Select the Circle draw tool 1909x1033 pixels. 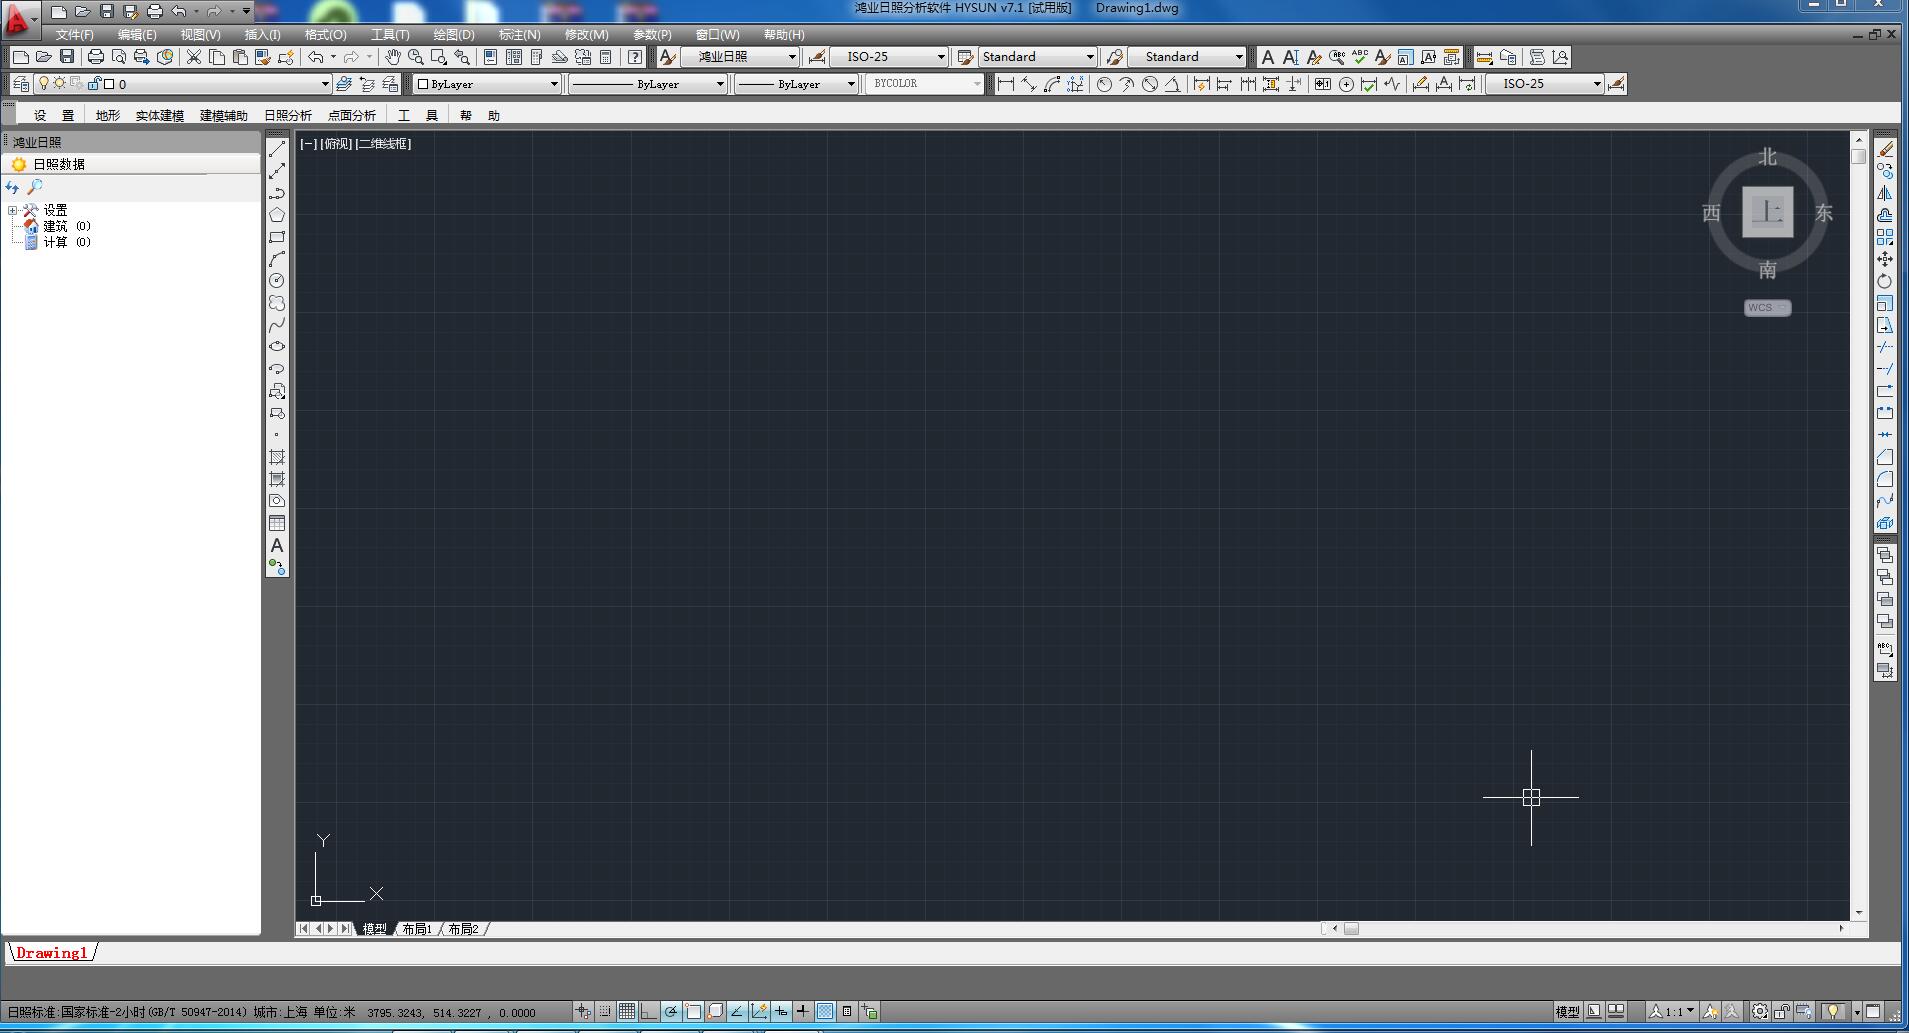277,281
